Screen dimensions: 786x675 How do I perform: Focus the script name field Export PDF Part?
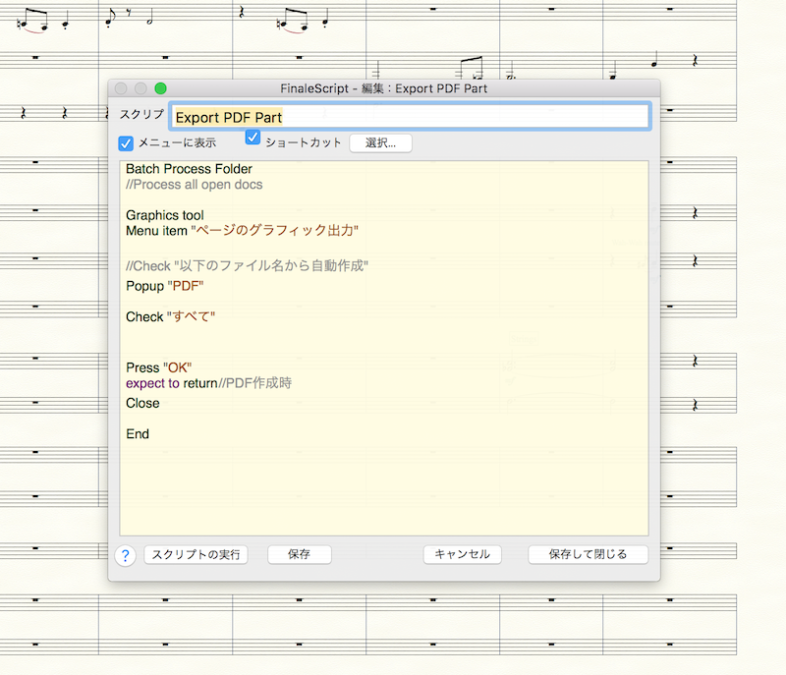[x=410, y=117]
